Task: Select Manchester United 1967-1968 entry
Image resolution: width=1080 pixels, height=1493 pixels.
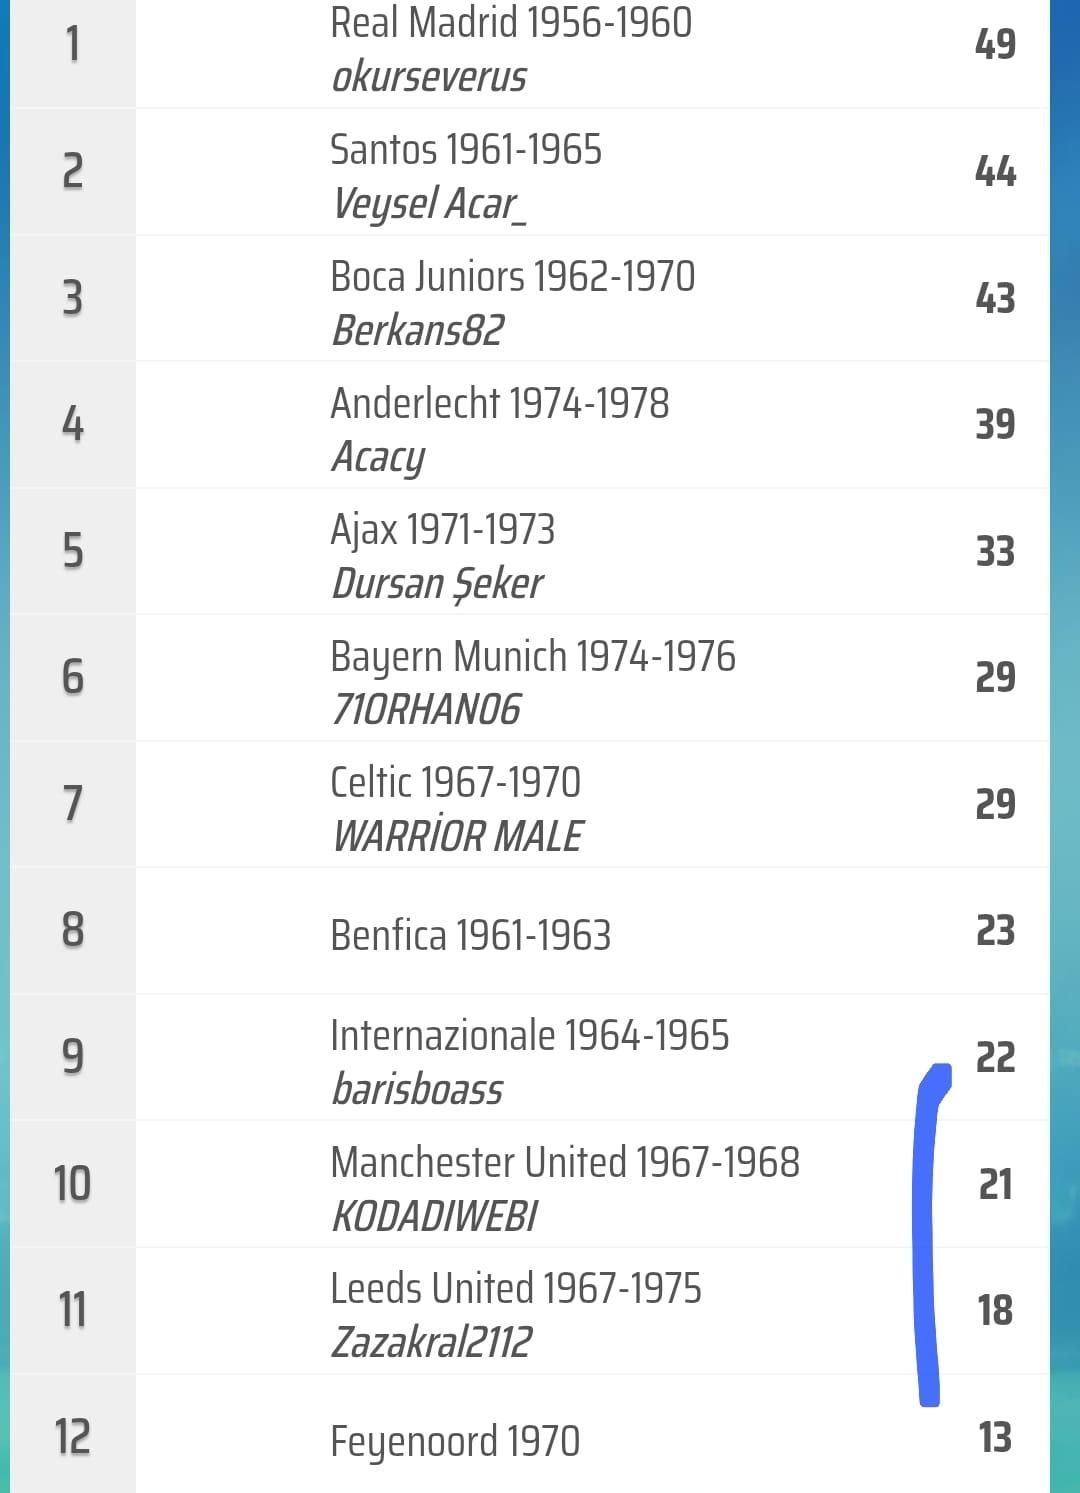Action: pos(564,1163)
